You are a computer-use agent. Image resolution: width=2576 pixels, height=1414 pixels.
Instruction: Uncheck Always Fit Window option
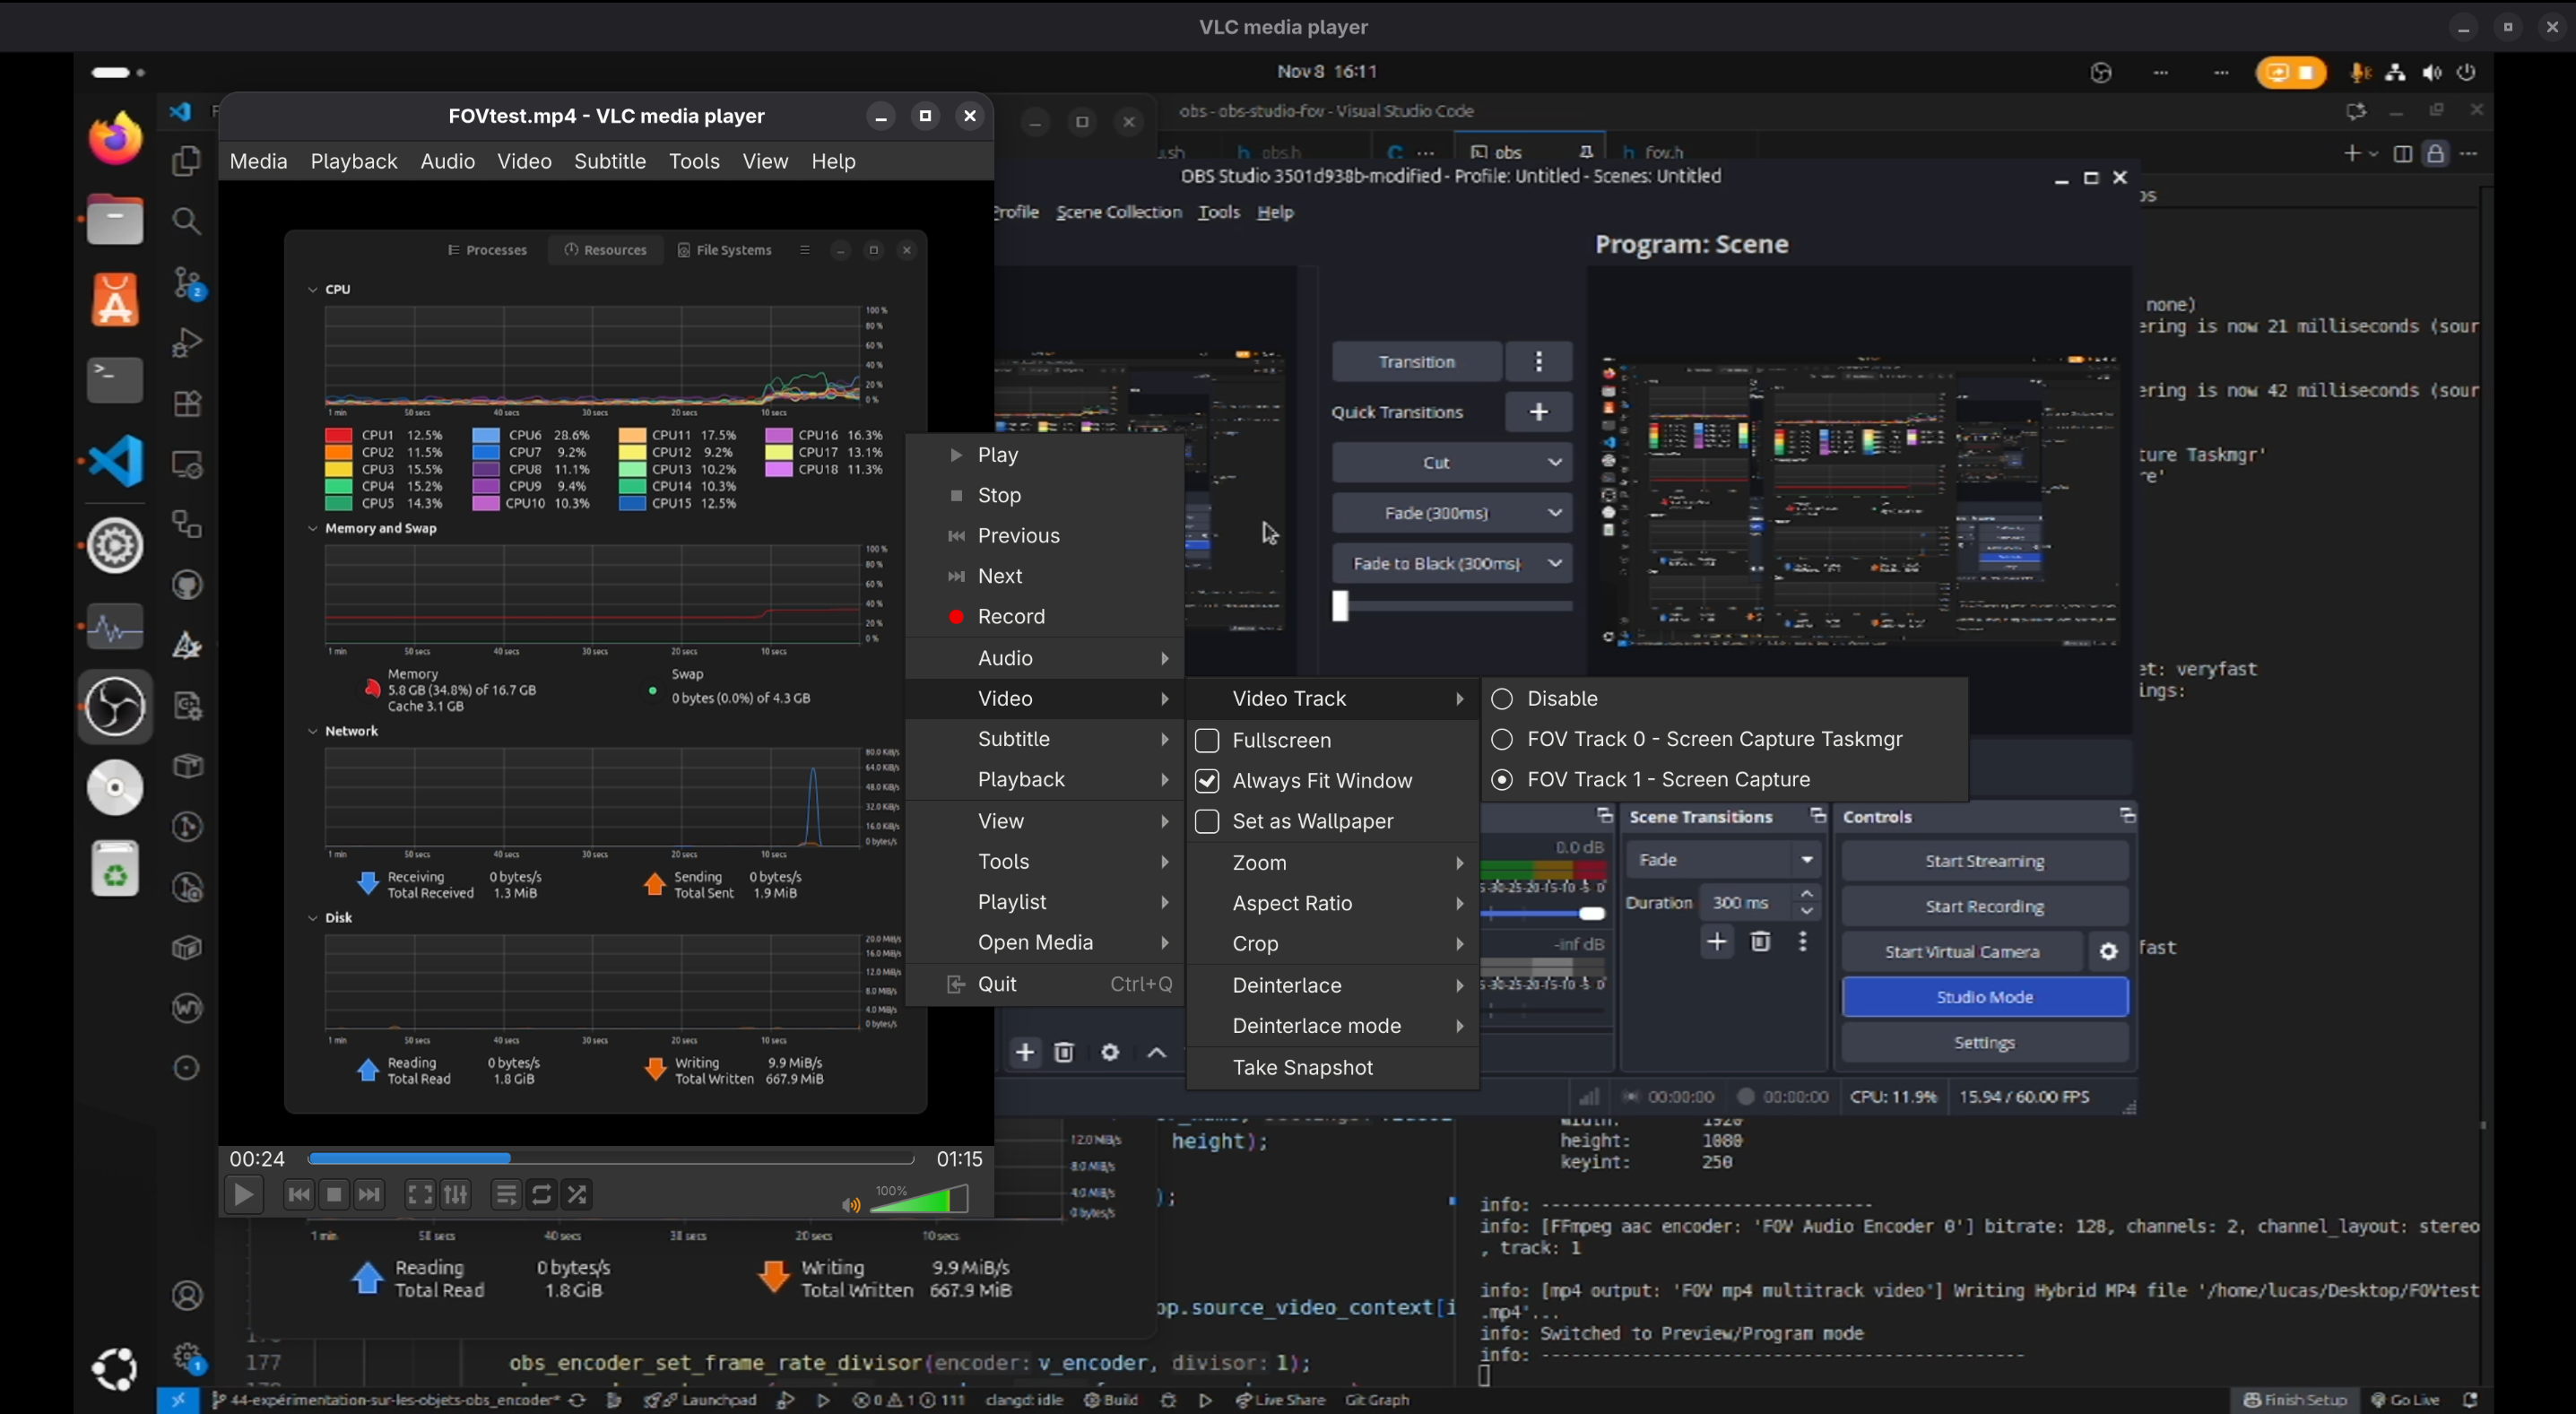pyautogui.click(x=1207, y=781)
